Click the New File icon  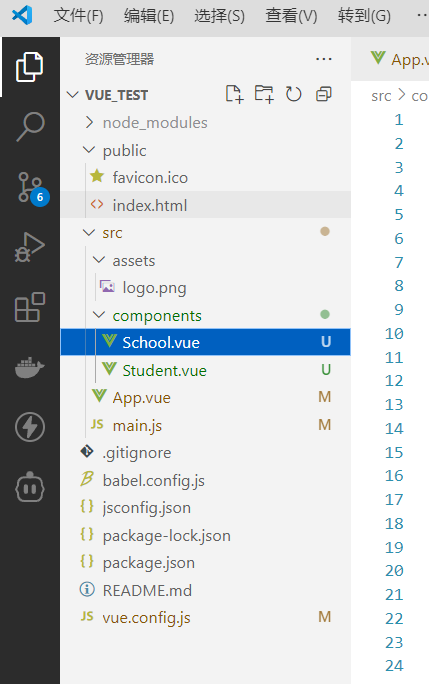pos(234,94)
